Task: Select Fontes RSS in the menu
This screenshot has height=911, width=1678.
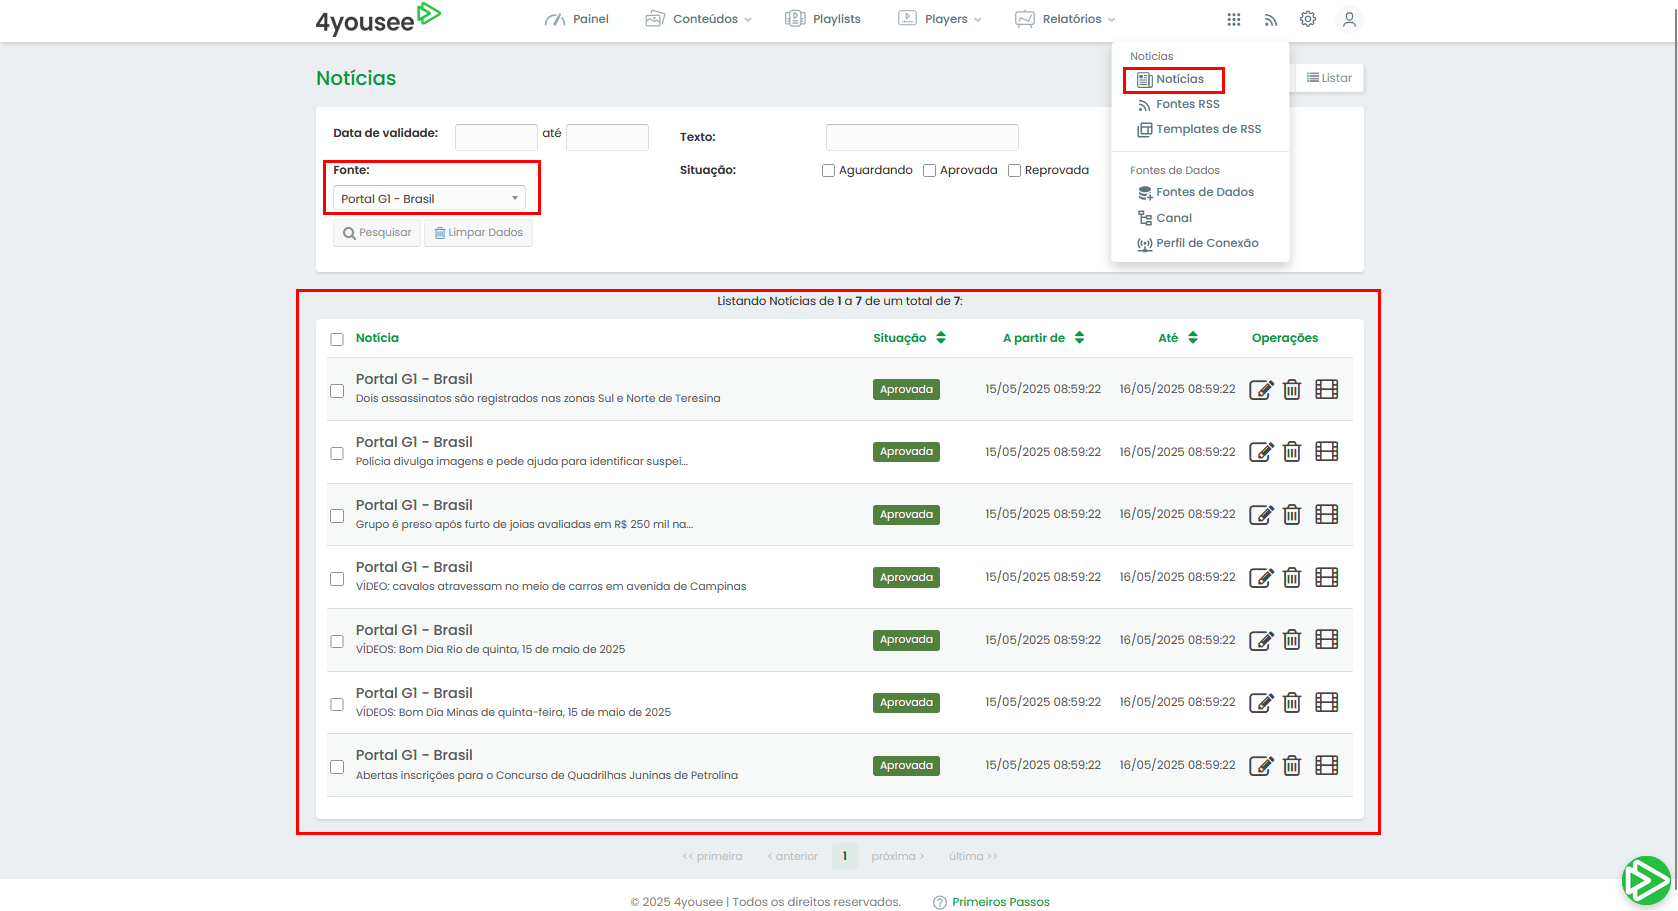Action: pos(1179,104)
